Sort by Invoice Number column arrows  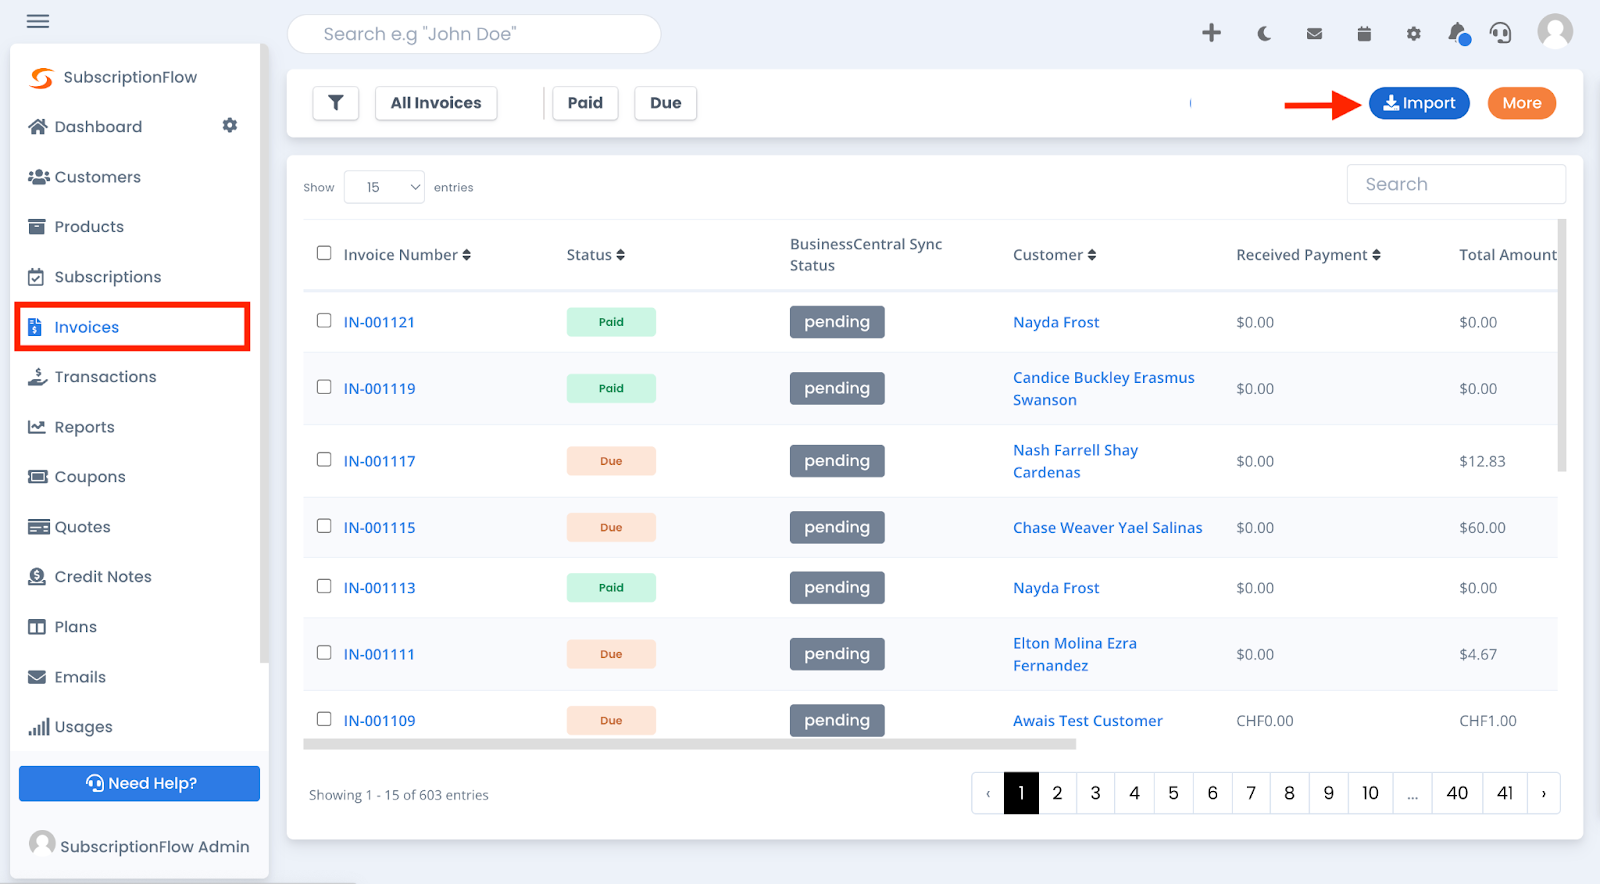pos(466,255)
